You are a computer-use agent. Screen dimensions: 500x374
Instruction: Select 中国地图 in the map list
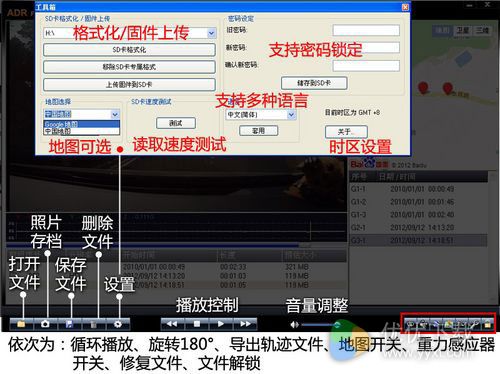[x=82, y=131]
